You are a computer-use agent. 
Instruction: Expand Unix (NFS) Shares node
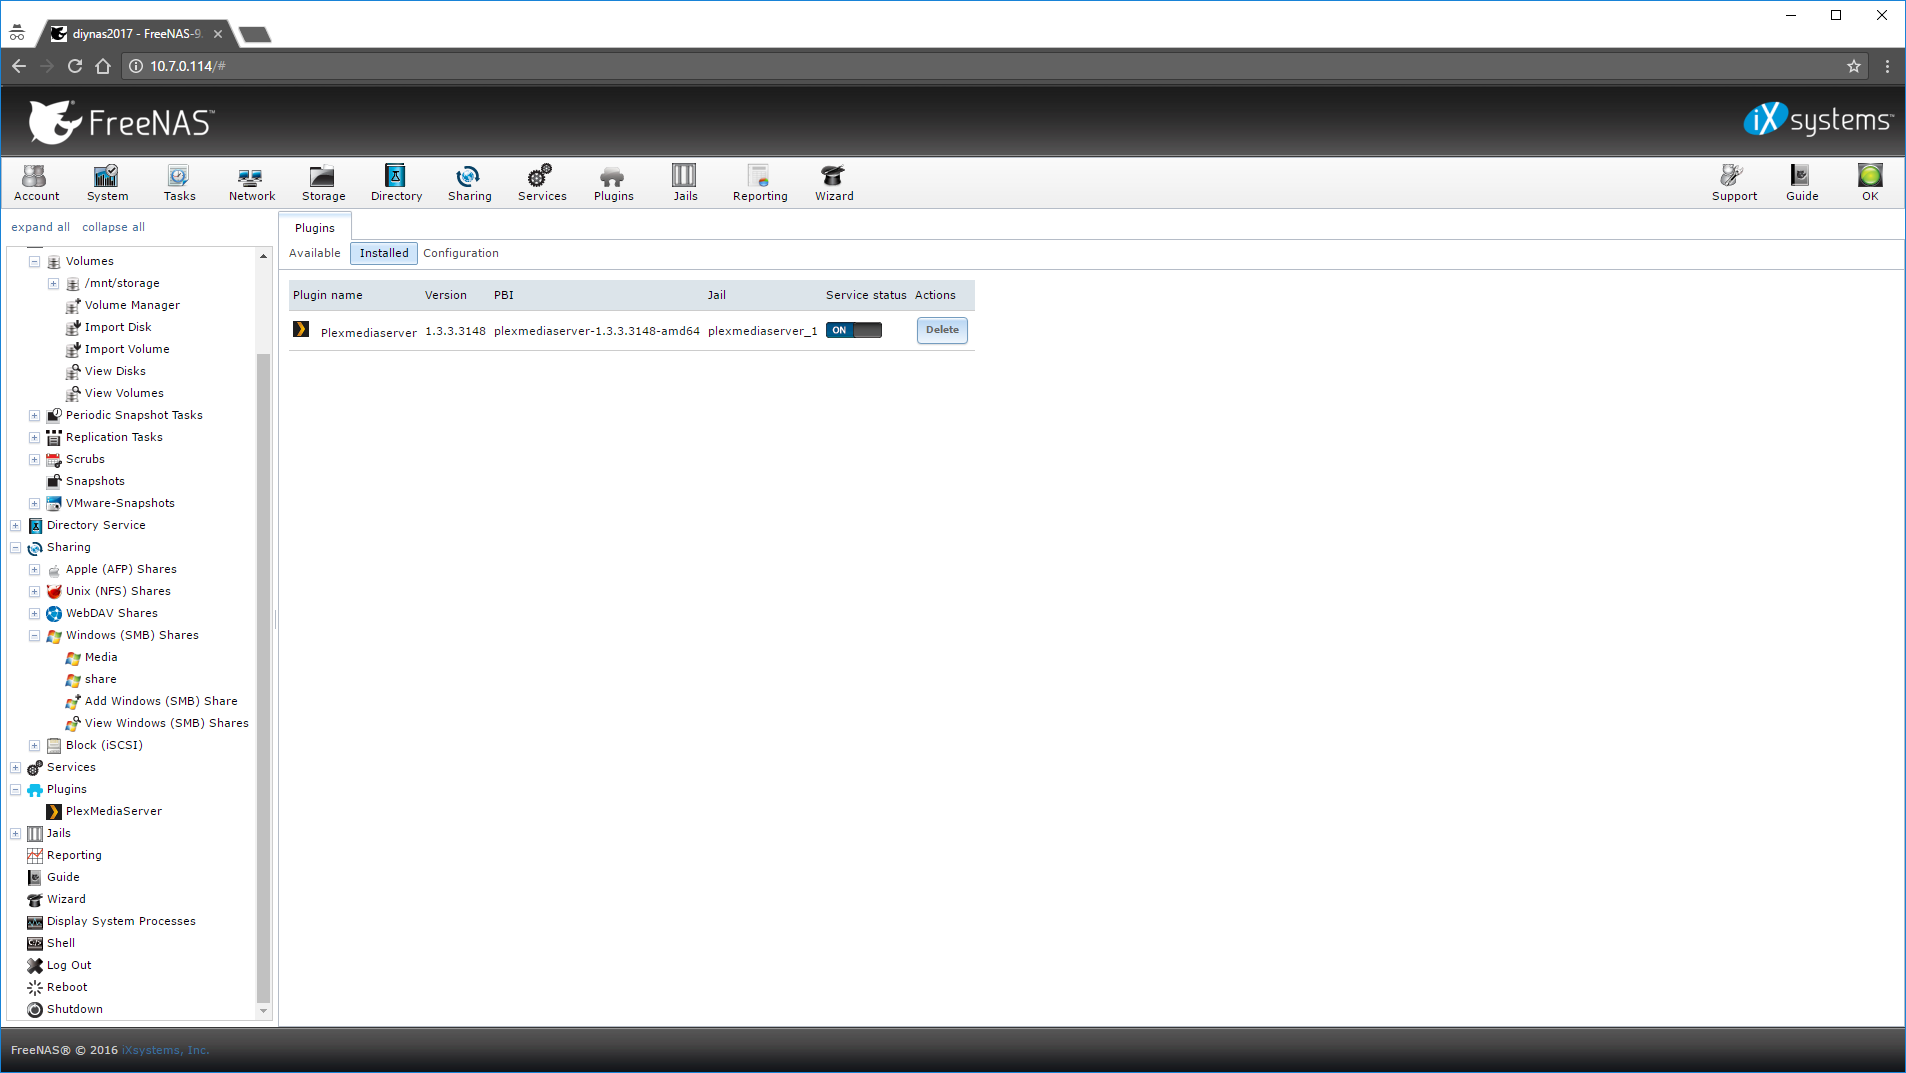pyautogui.click(x=34, y=592)
